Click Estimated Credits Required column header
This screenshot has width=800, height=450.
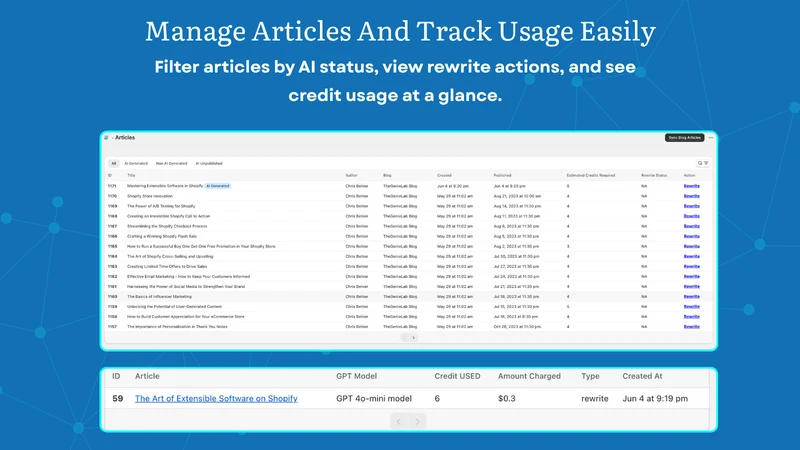591,176
